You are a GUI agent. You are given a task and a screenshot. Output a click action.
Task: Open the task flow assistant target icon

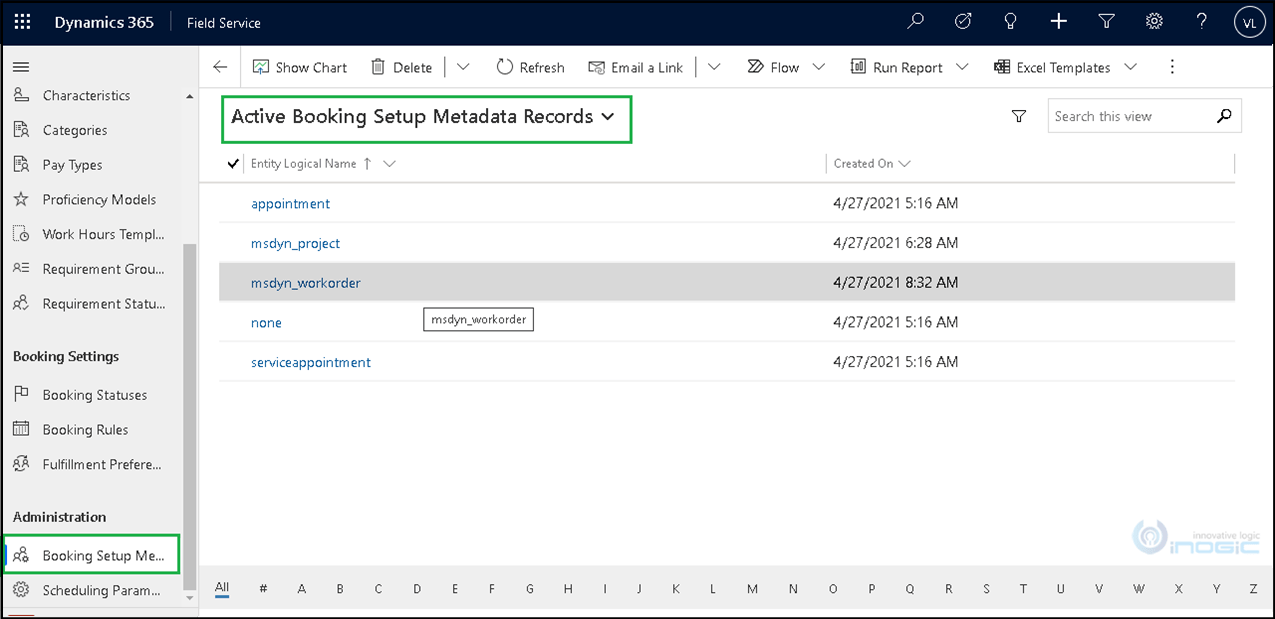tap(963, 21)
